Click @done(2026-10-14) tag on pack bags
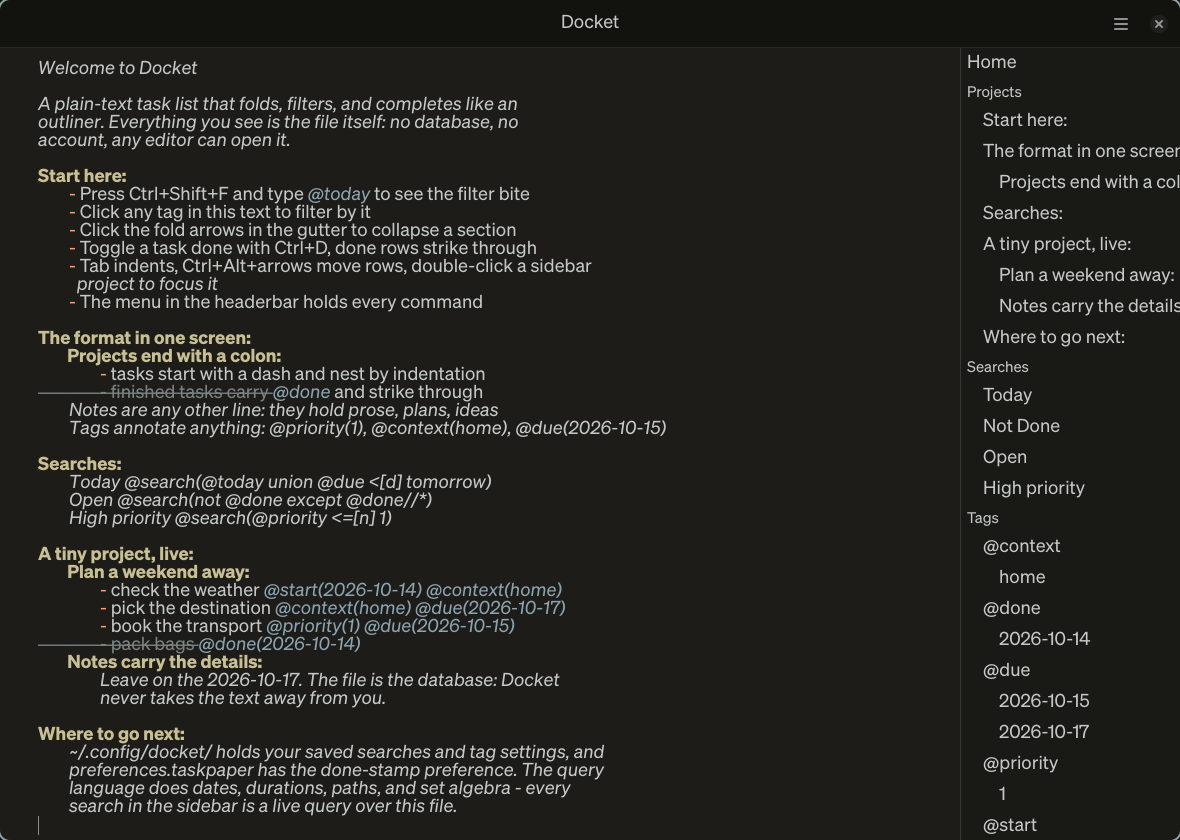Viewport: 1180px width, 840px height. [x=279, y=644]
